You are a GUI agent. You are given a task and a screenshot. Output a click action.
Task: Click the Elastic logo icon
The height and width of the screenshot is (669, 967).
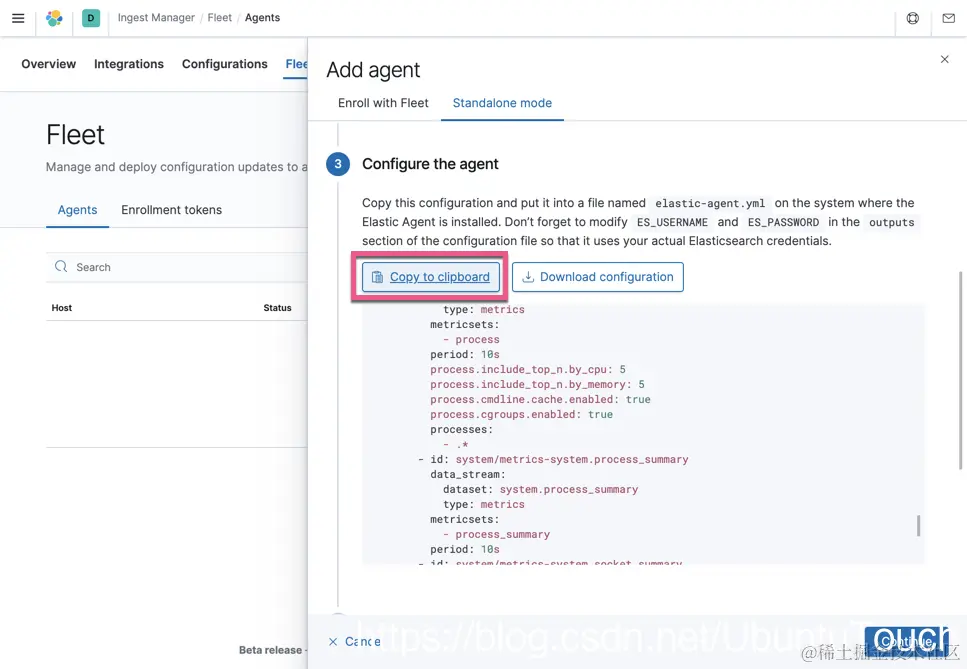(x=54, y=18)
